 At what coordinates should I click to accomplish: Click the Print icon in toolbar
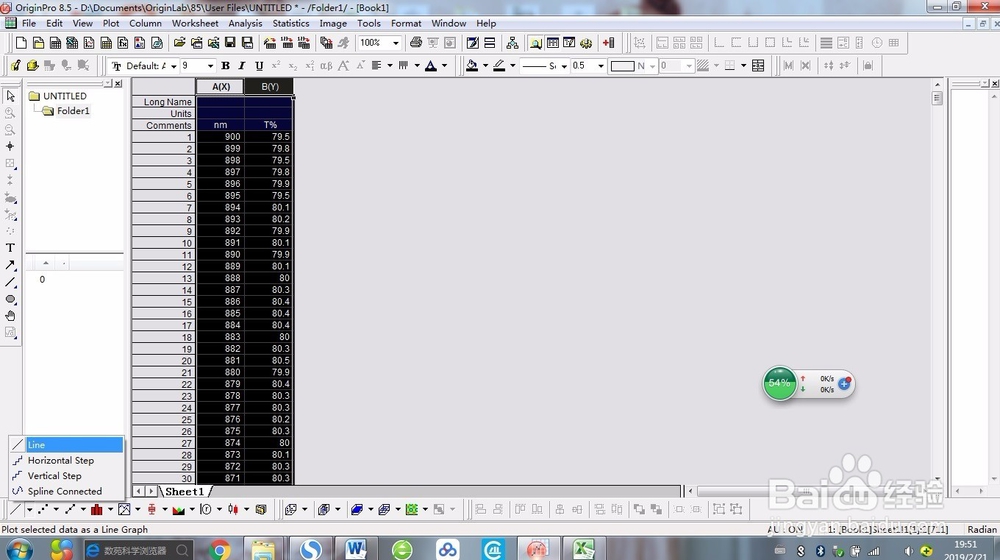pyautogui.click(x=416, y=43)
